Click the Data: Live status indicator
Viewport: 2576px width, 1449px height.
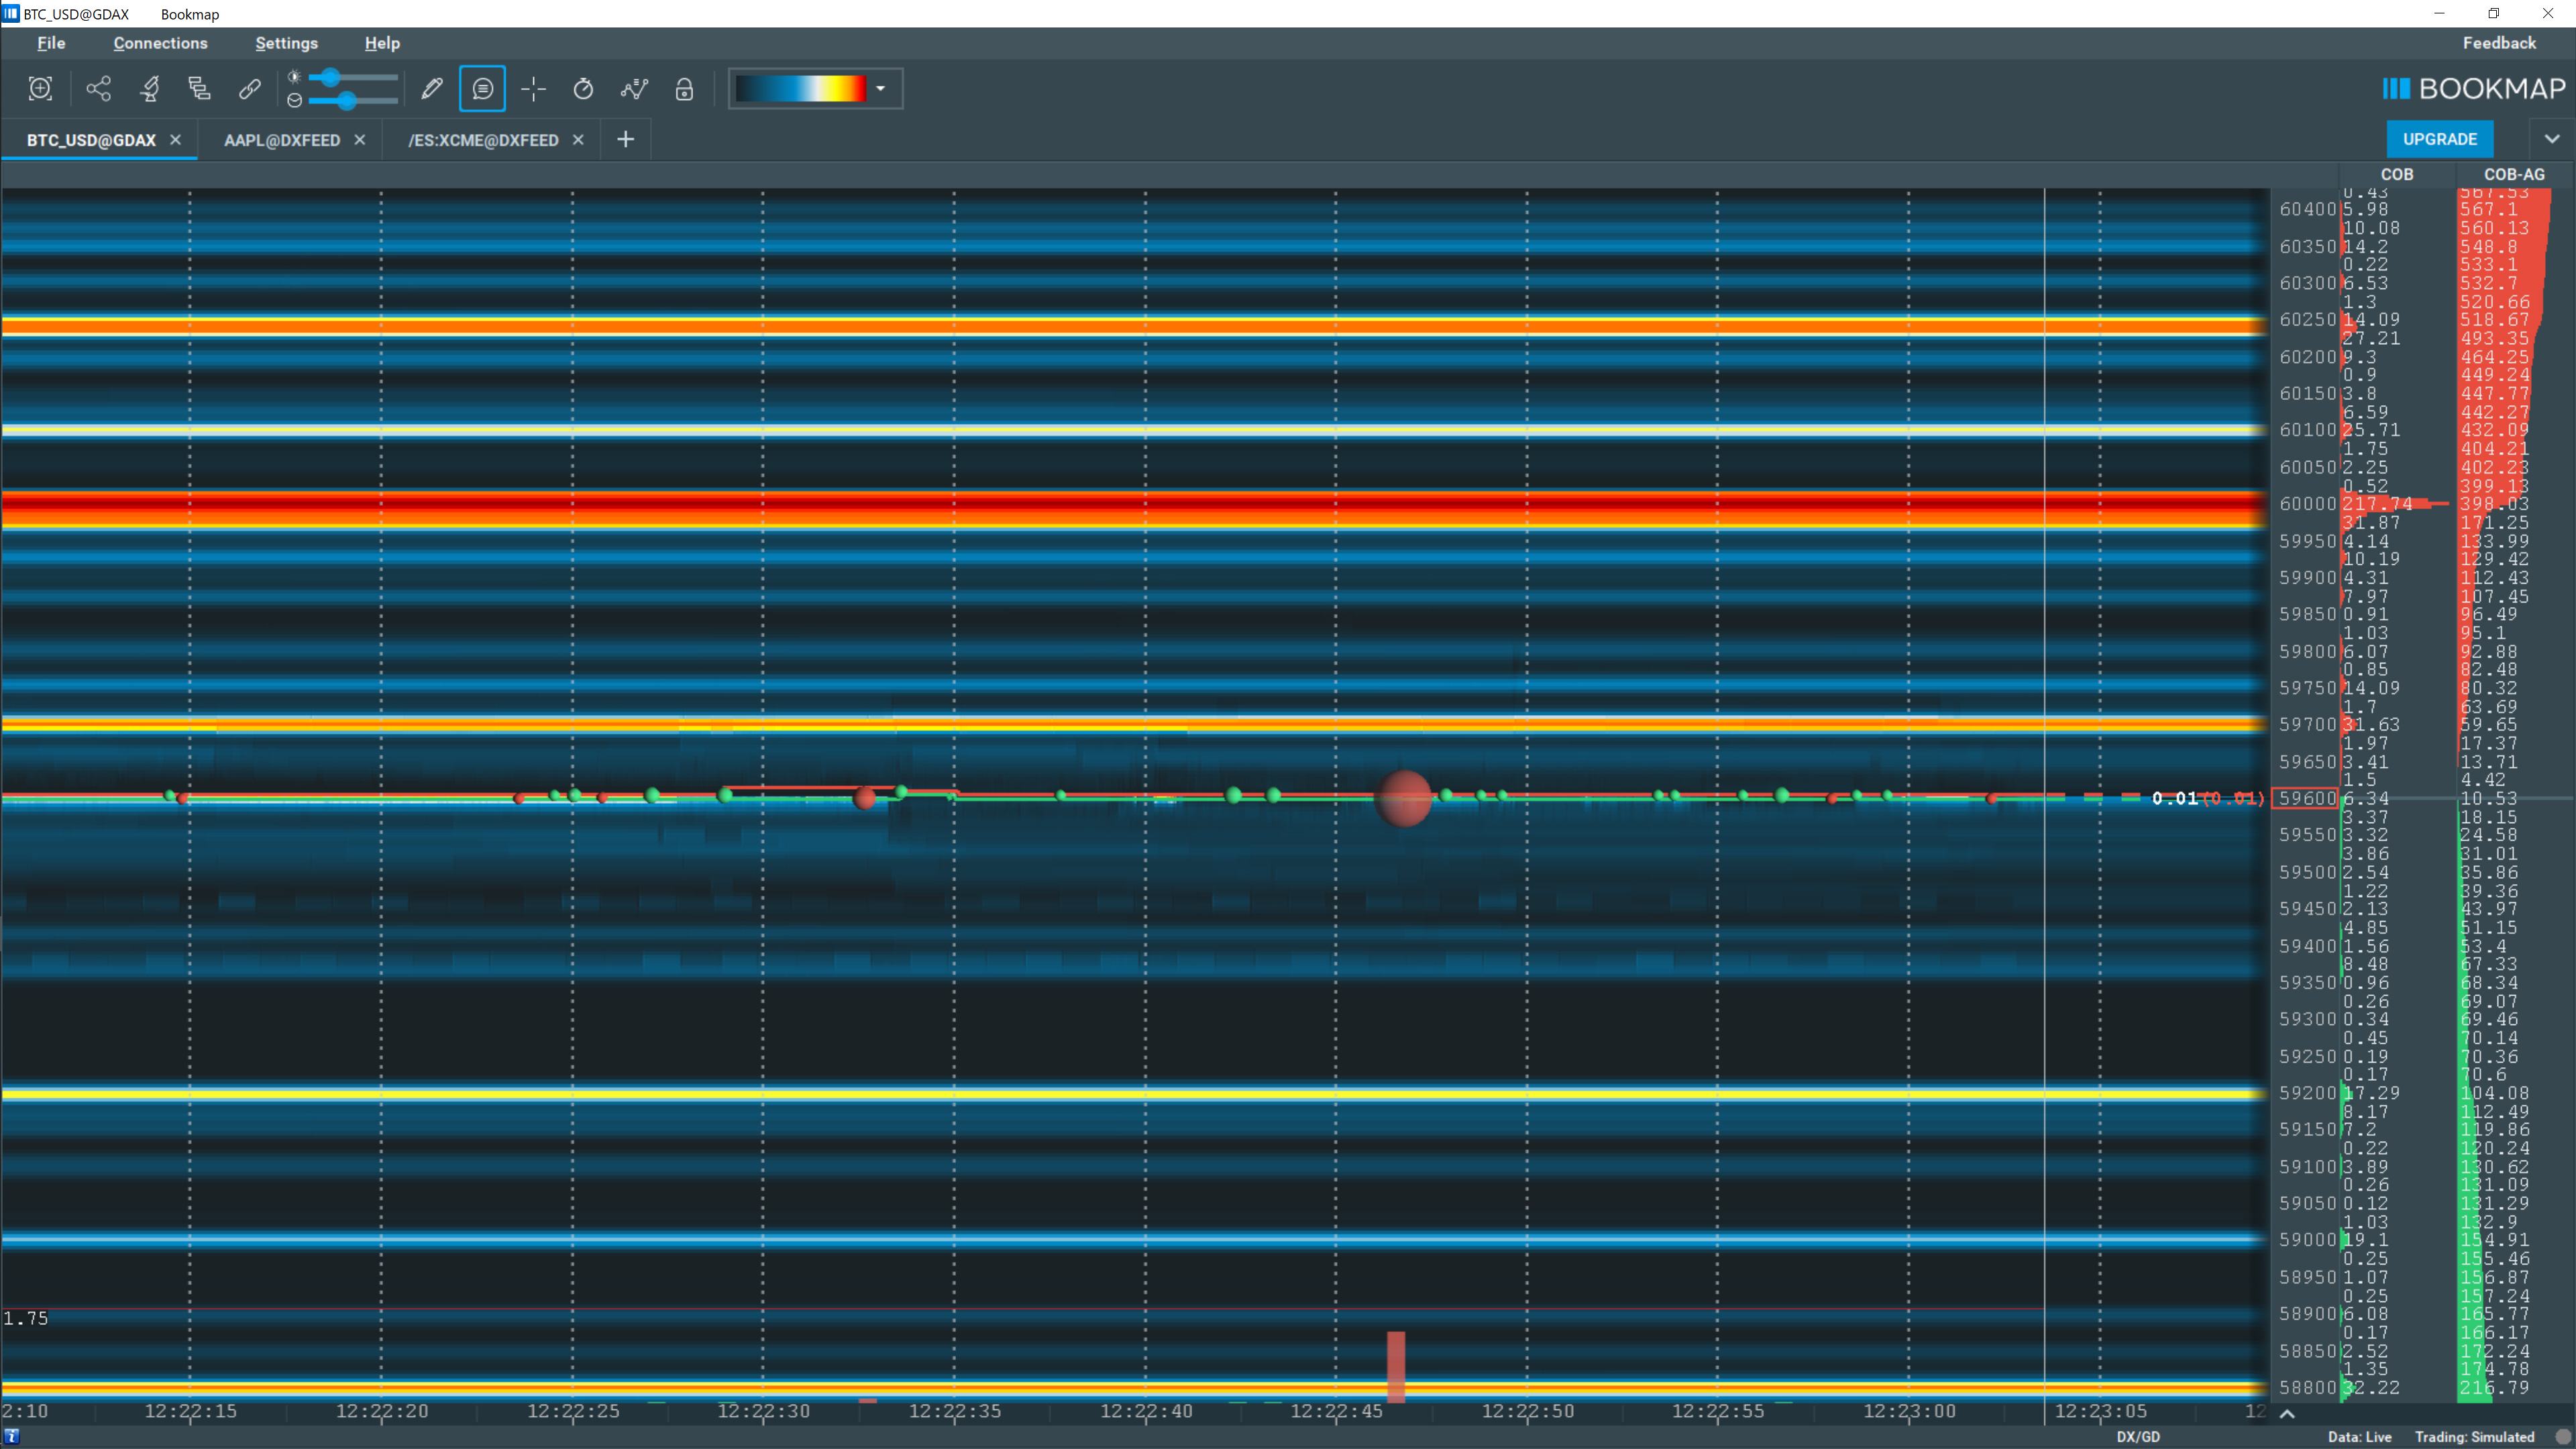coord(2359,1437)
